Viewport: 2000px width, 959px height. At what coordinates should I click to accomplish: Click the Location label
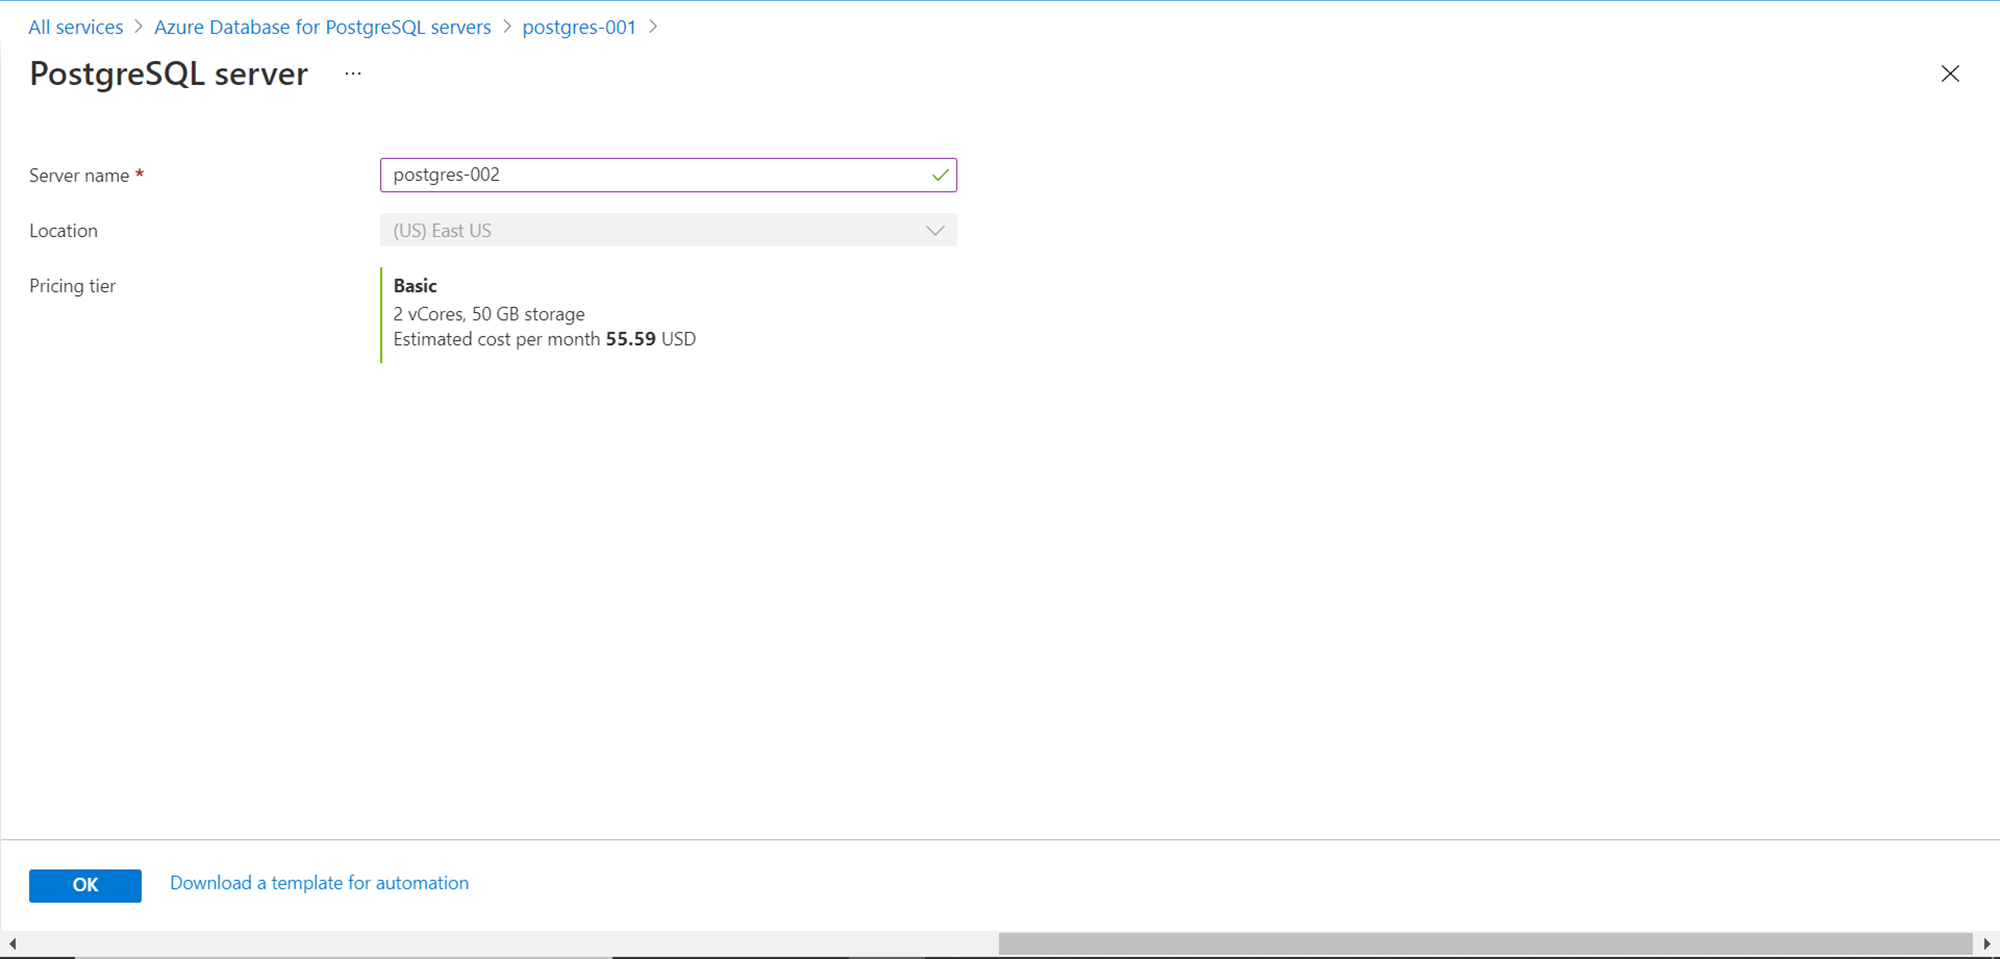[63, 231]
